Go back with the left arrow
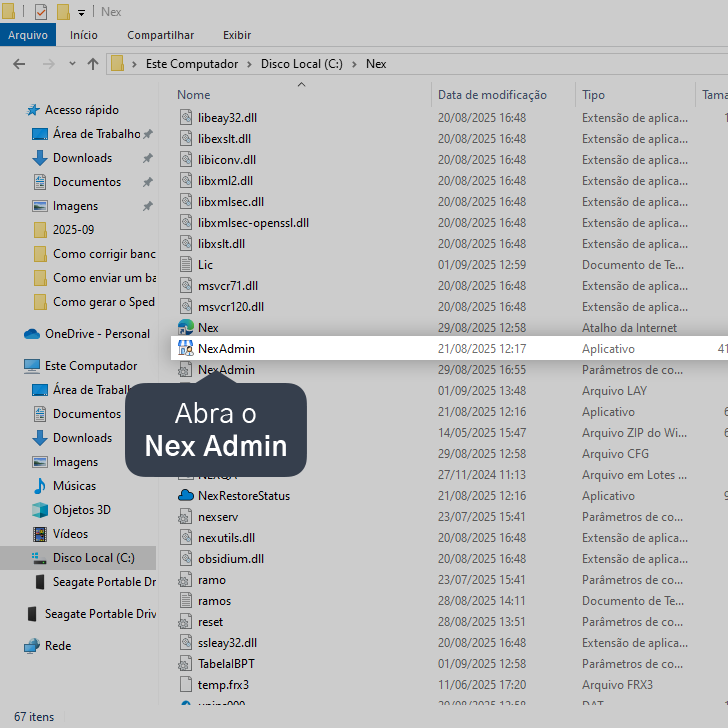 click(19, 64)
